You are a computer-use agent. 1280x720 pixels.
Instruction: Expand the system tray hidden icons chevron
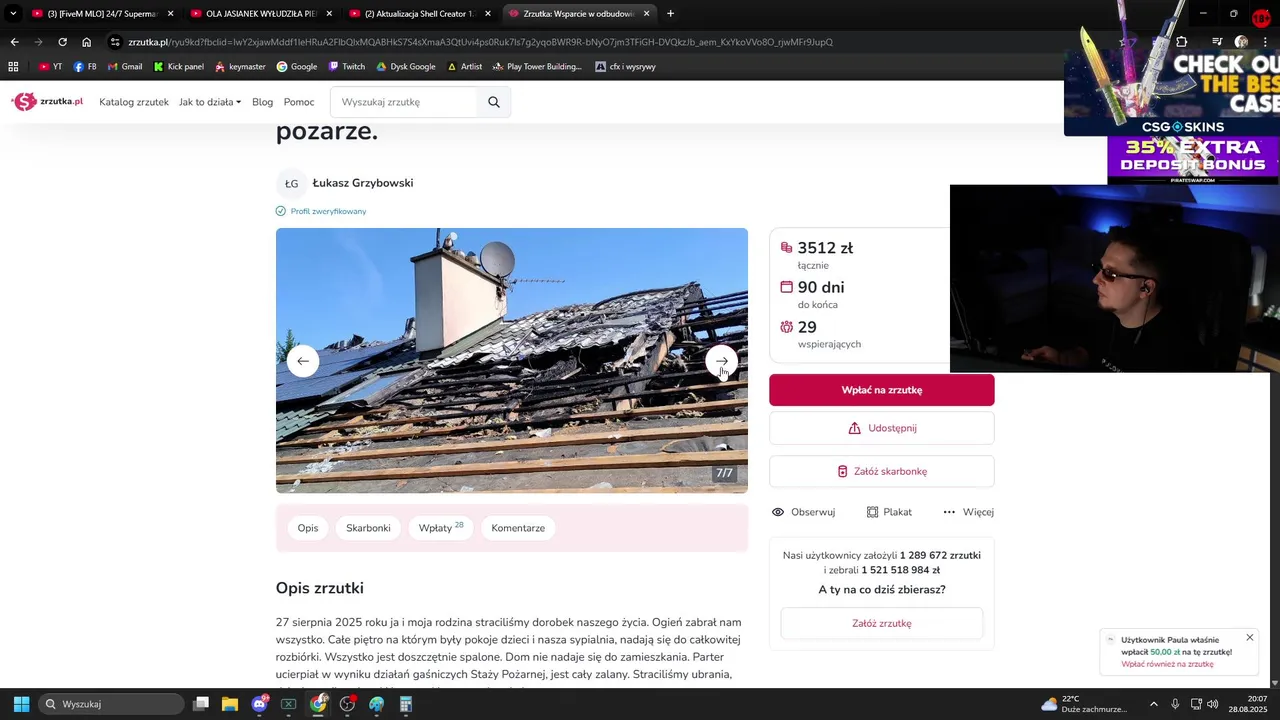coord(1153,704)
